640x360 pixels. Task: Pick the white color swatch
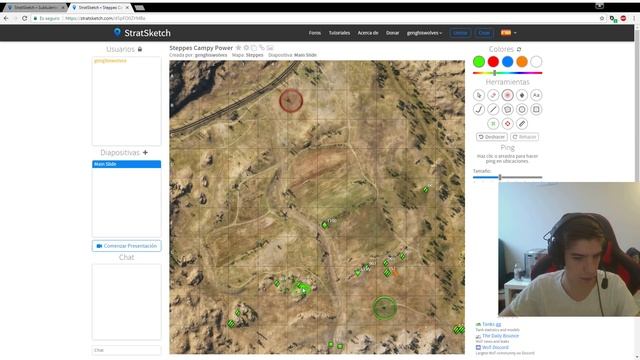point(536,62)
